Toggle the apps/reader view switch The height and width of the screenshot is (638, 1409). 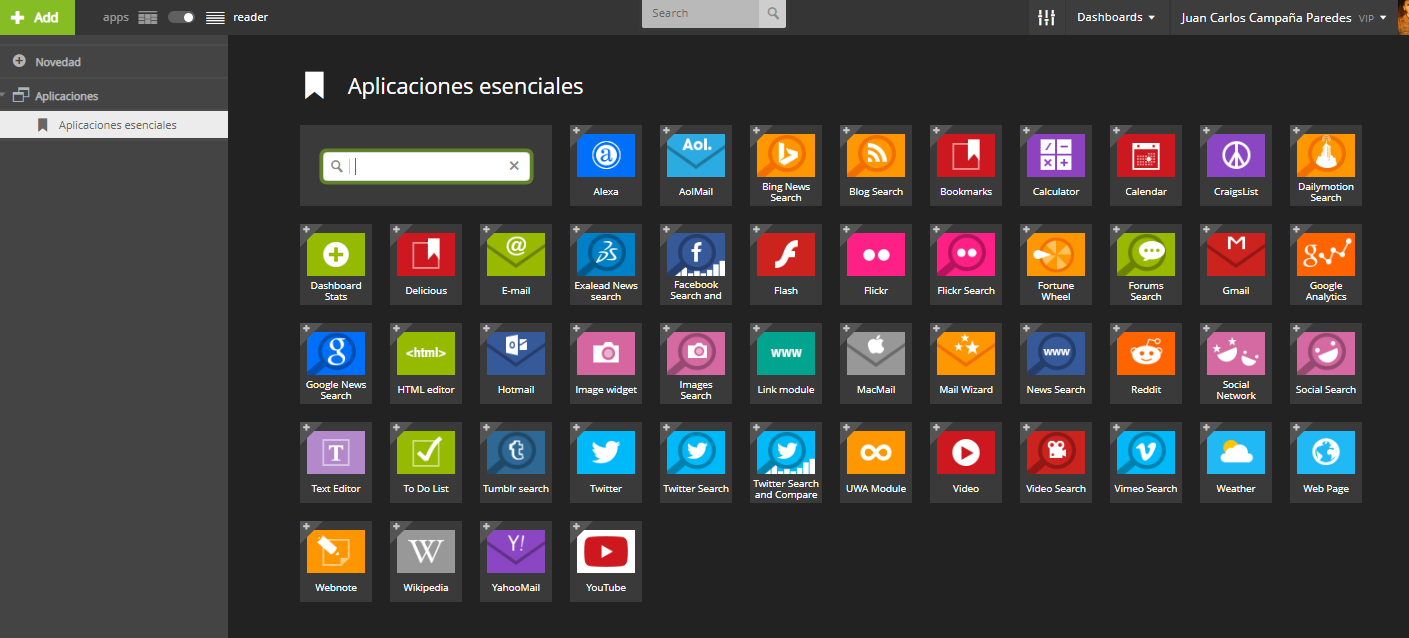tap(181, 17)
